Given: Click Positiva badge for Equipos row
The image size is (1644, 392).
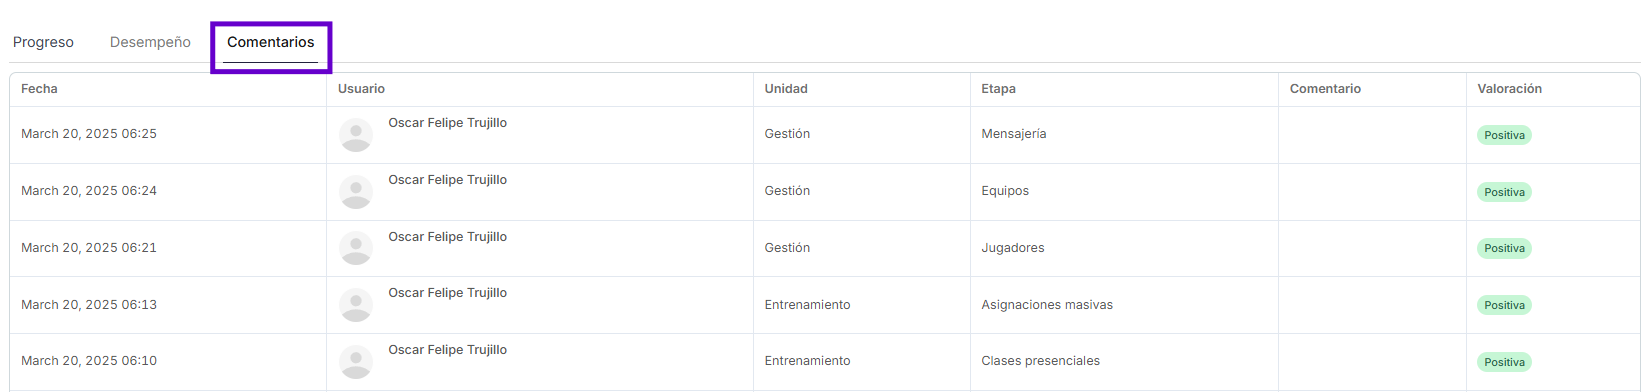Looking at the screenshot, I should (1504, 192).
